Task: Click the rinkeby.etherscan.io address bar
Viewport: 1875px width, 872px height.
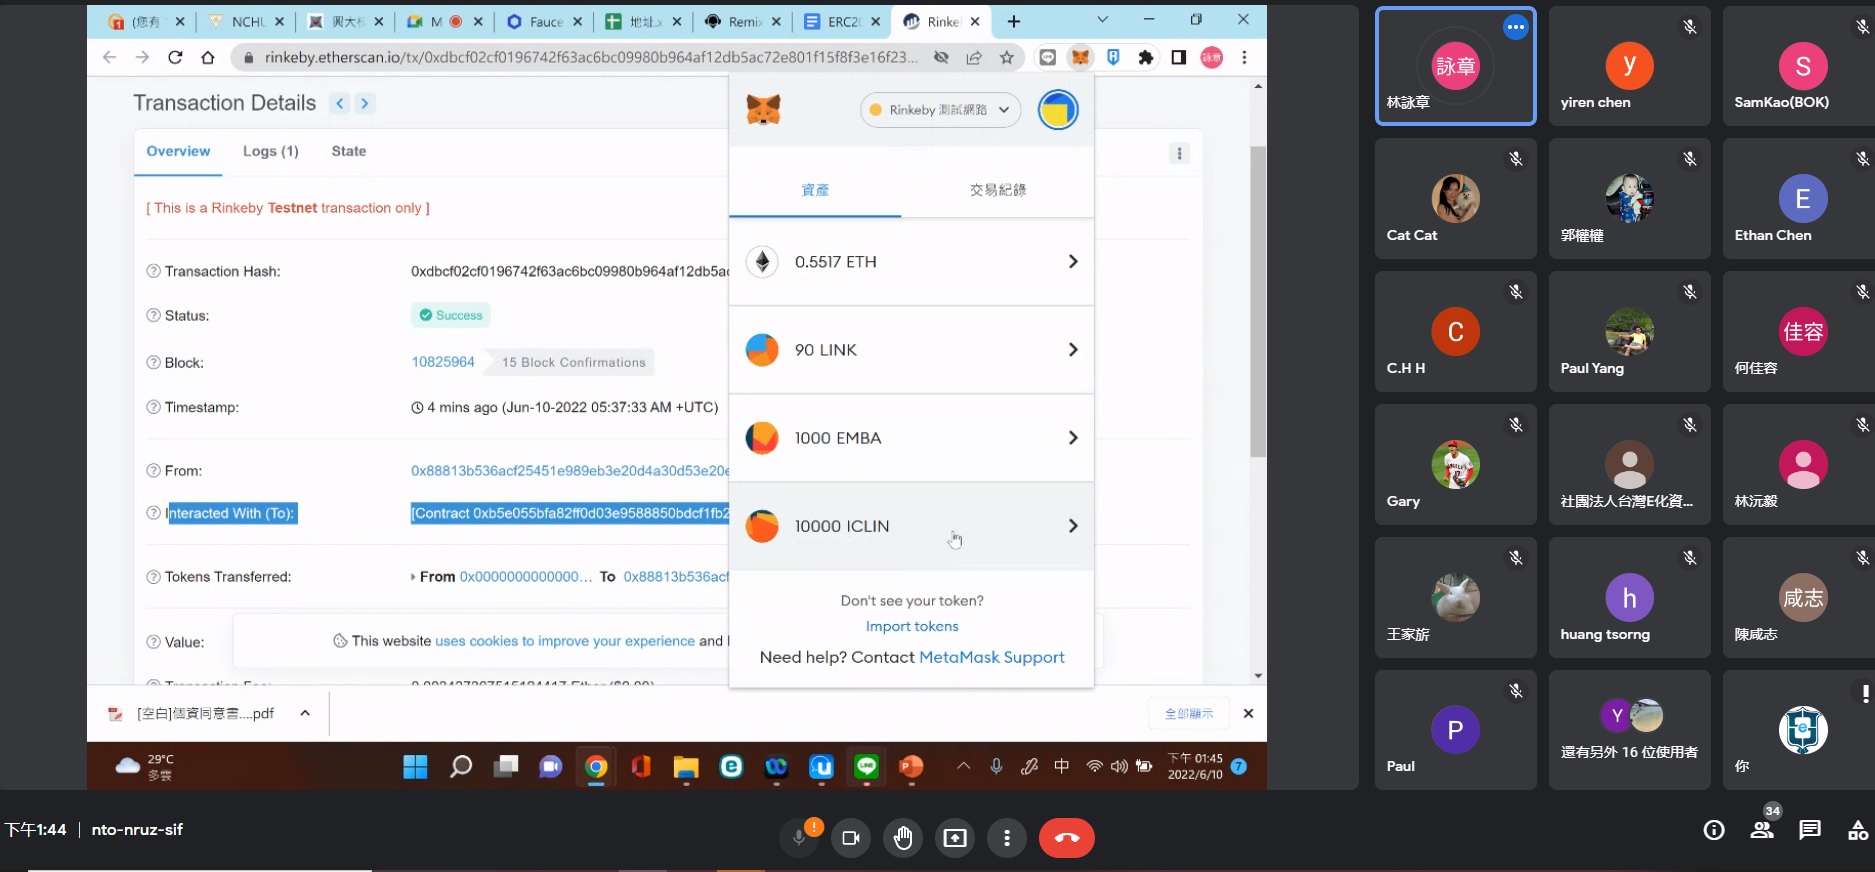Action: [590, 57]
